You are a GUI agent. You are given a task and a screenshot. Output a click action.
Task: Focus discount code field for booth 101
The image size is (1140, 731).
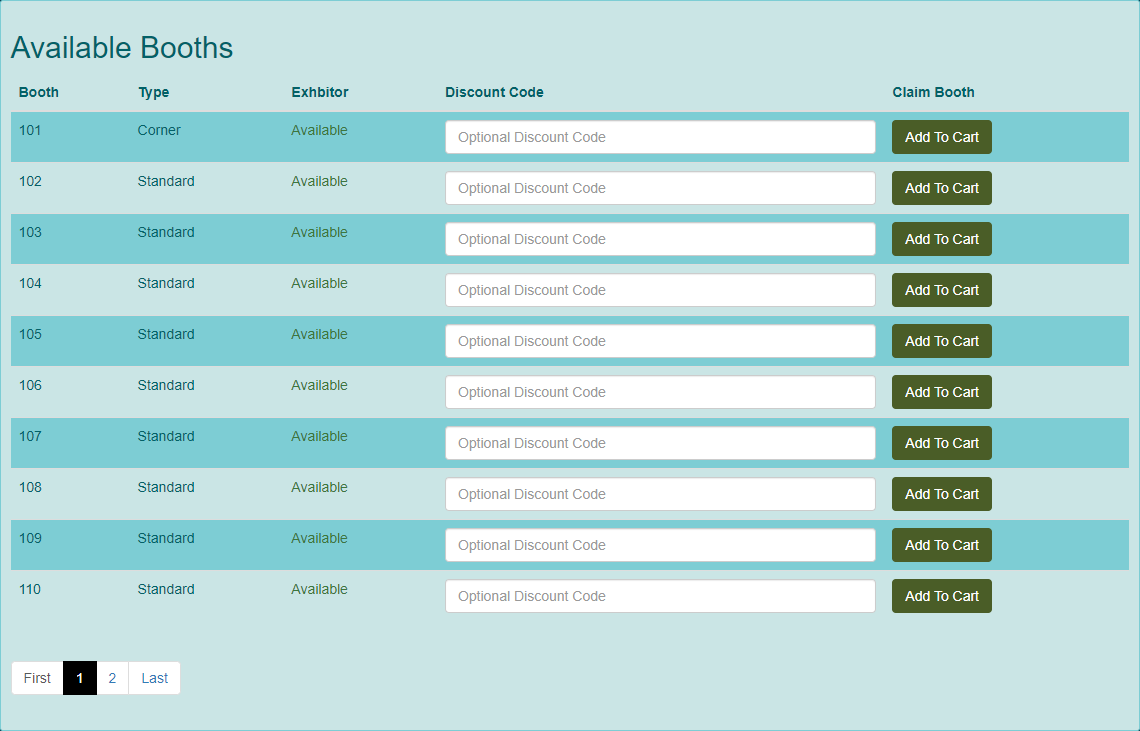tap(660, 137)
